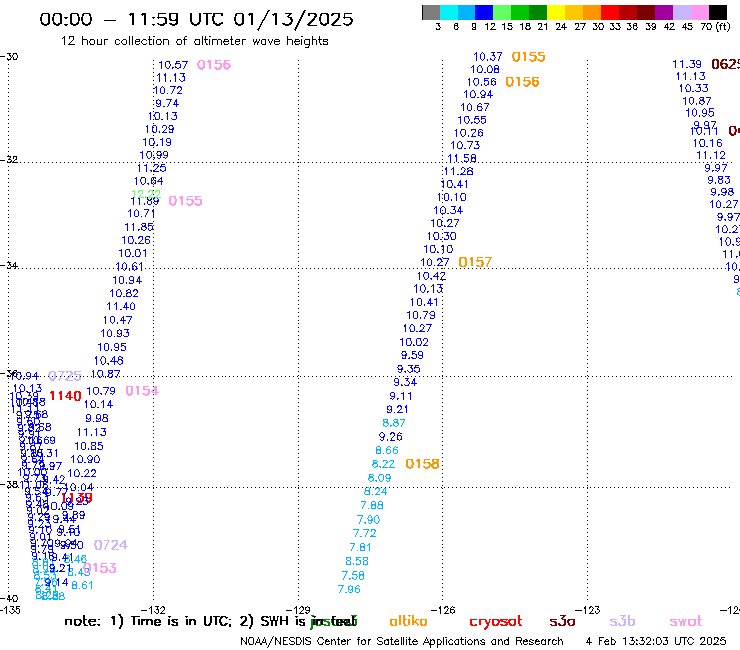This screenshot has width=740, height=650.
Task: Click the orange time label 0158
Action: point(422,464)
